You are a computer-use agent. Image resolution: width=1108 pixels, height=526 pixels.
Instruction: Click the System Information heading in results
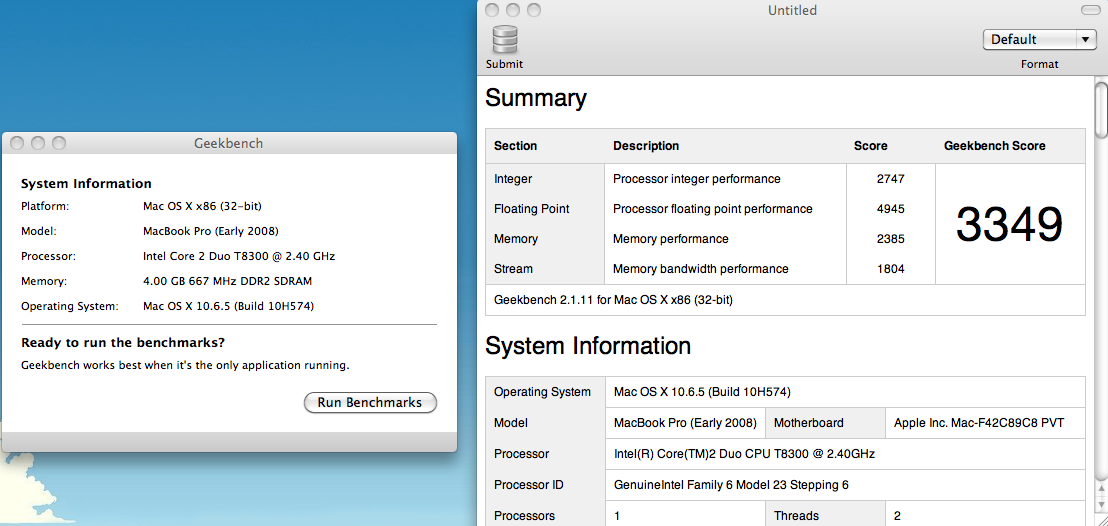coord(588,345)
